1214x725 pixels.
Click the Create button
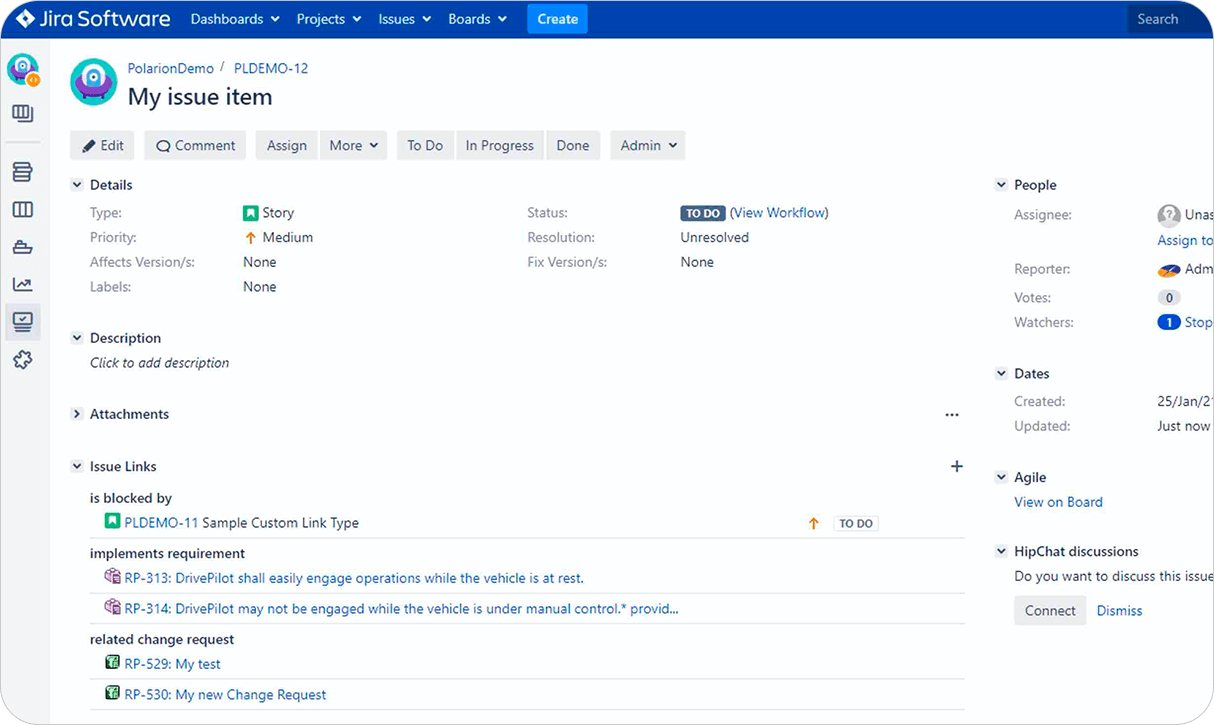click(x=557, y=19)
